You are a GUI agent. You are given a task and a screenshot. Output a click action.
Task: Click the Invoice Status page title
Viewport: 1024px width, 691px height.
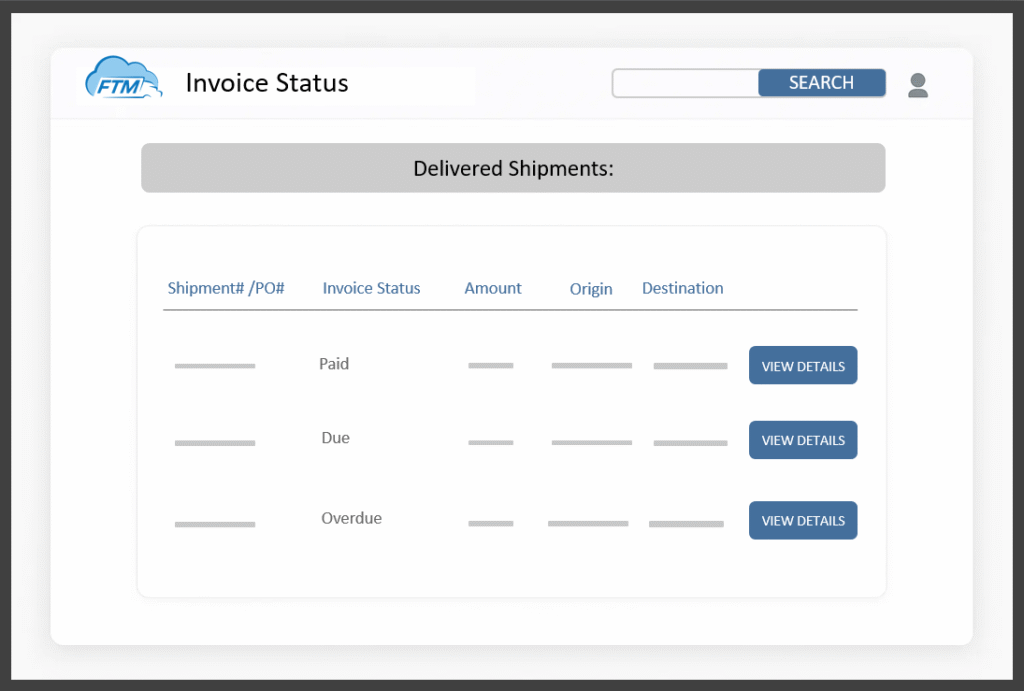pyautogui.click(x=267, y=83)
